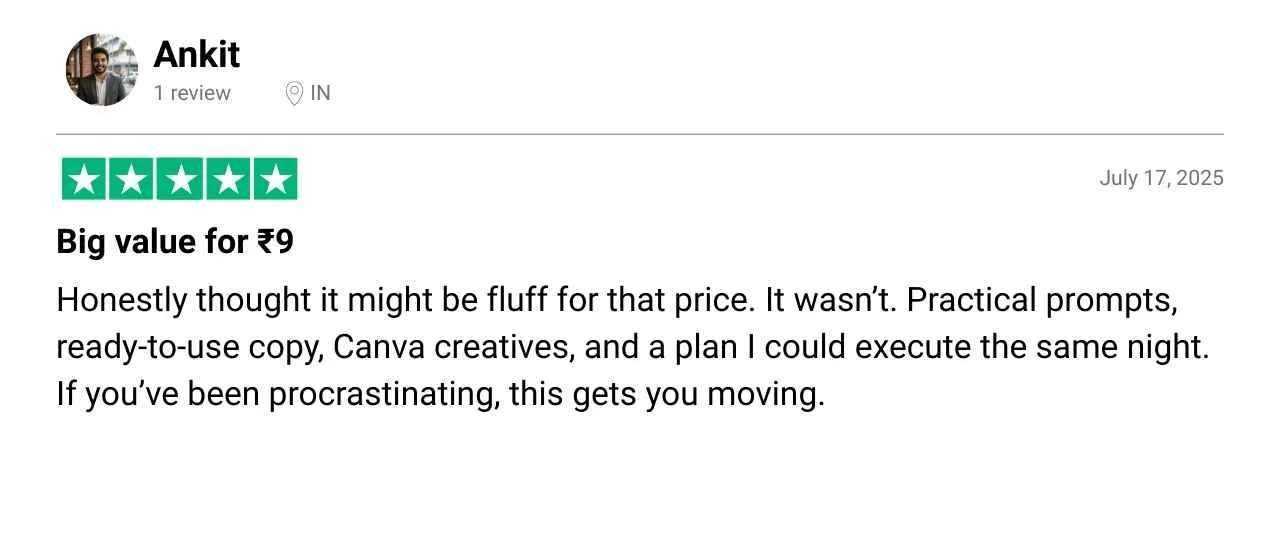Click the second green rating star
The image size is (1280, 560).
point(132,179)
